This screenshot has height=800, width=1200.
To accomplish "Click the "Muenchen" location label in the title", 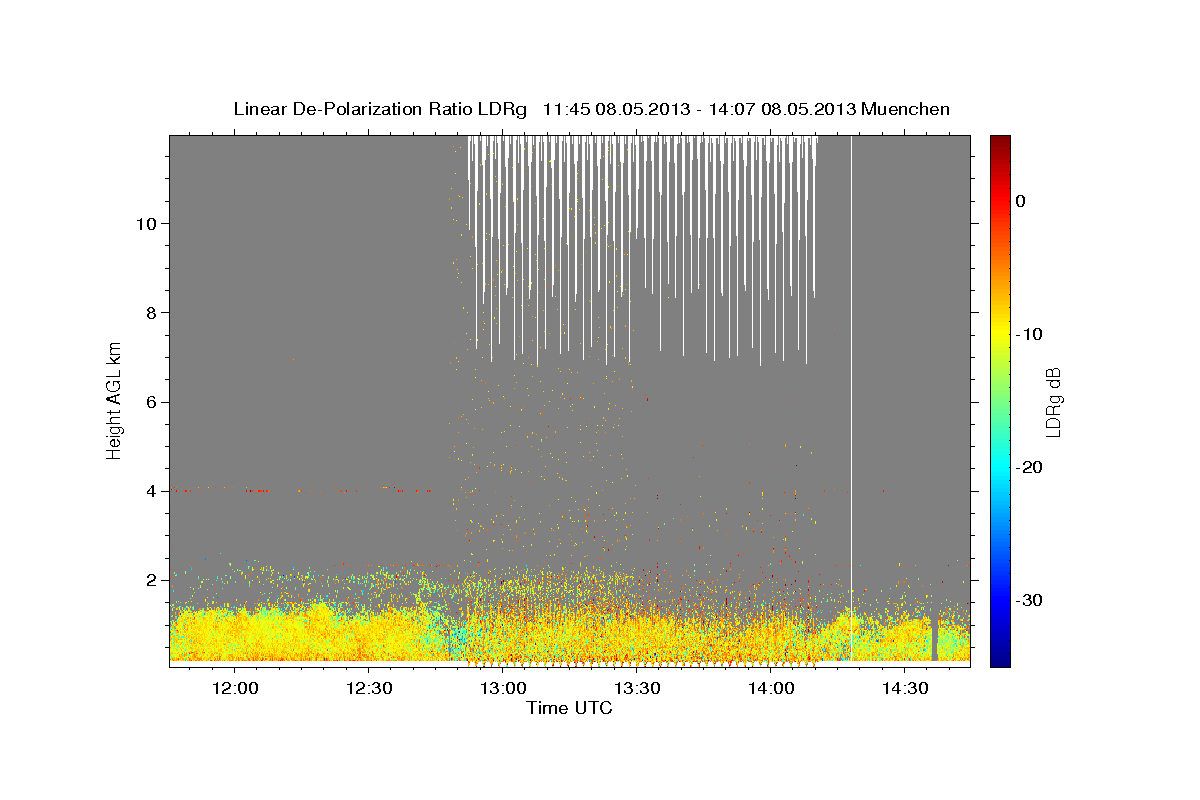I will click(906, 109).
